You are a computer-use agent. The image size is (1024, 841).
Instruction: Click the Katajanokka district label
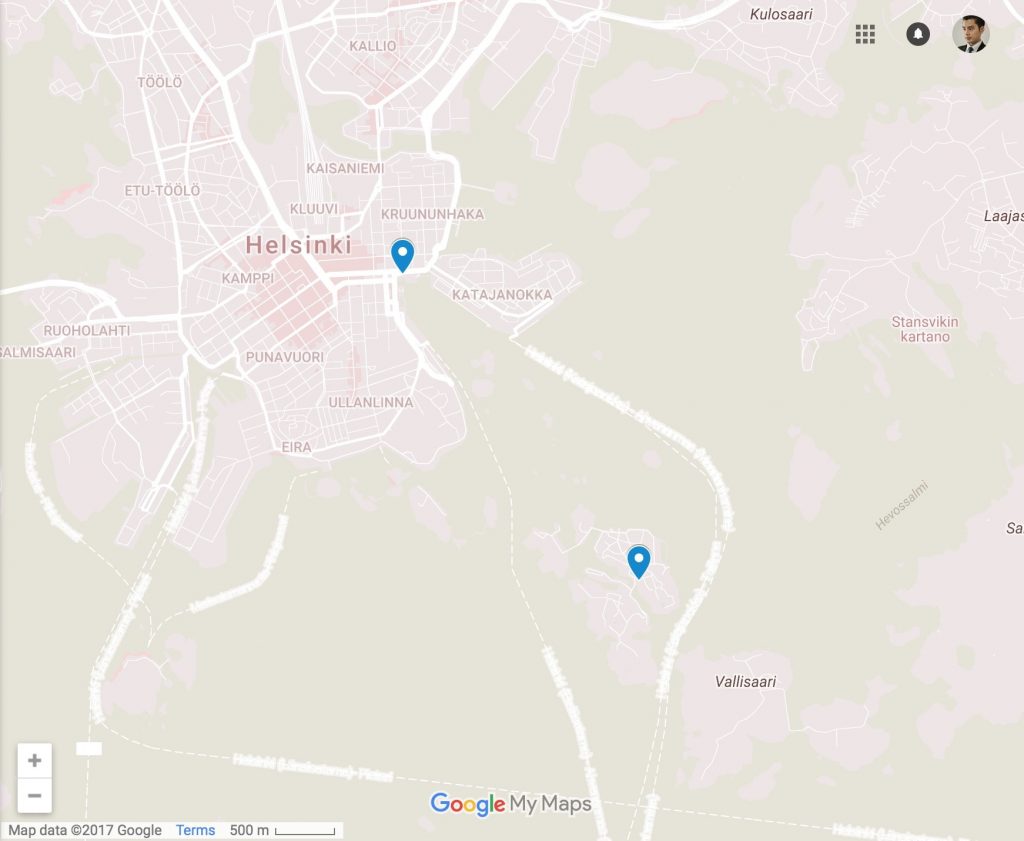point(502,294)
